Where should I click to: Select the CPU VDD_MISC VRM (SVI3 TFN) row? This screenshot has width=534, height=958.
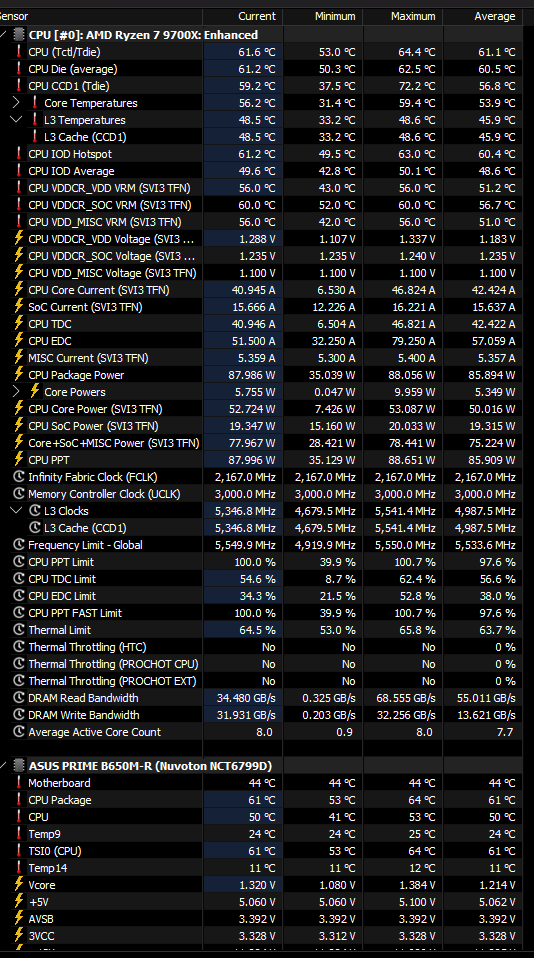[x=262, y=222]
